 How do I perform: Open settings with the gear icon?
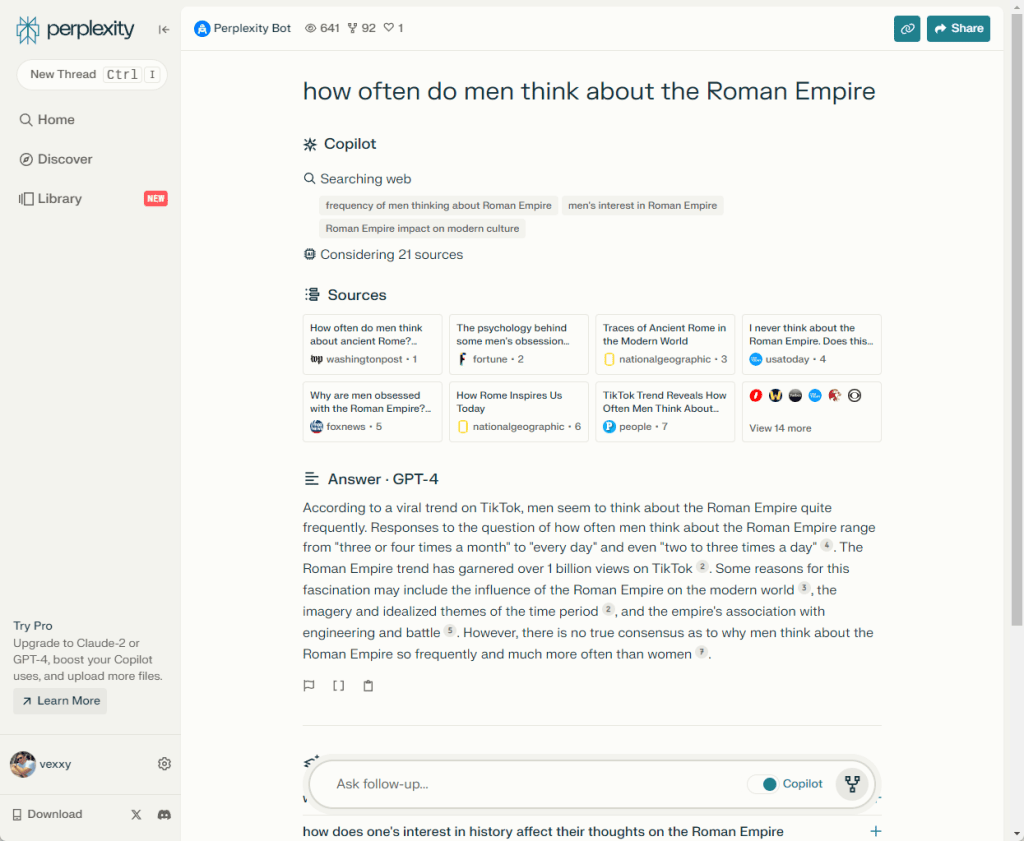coord(164,764)
